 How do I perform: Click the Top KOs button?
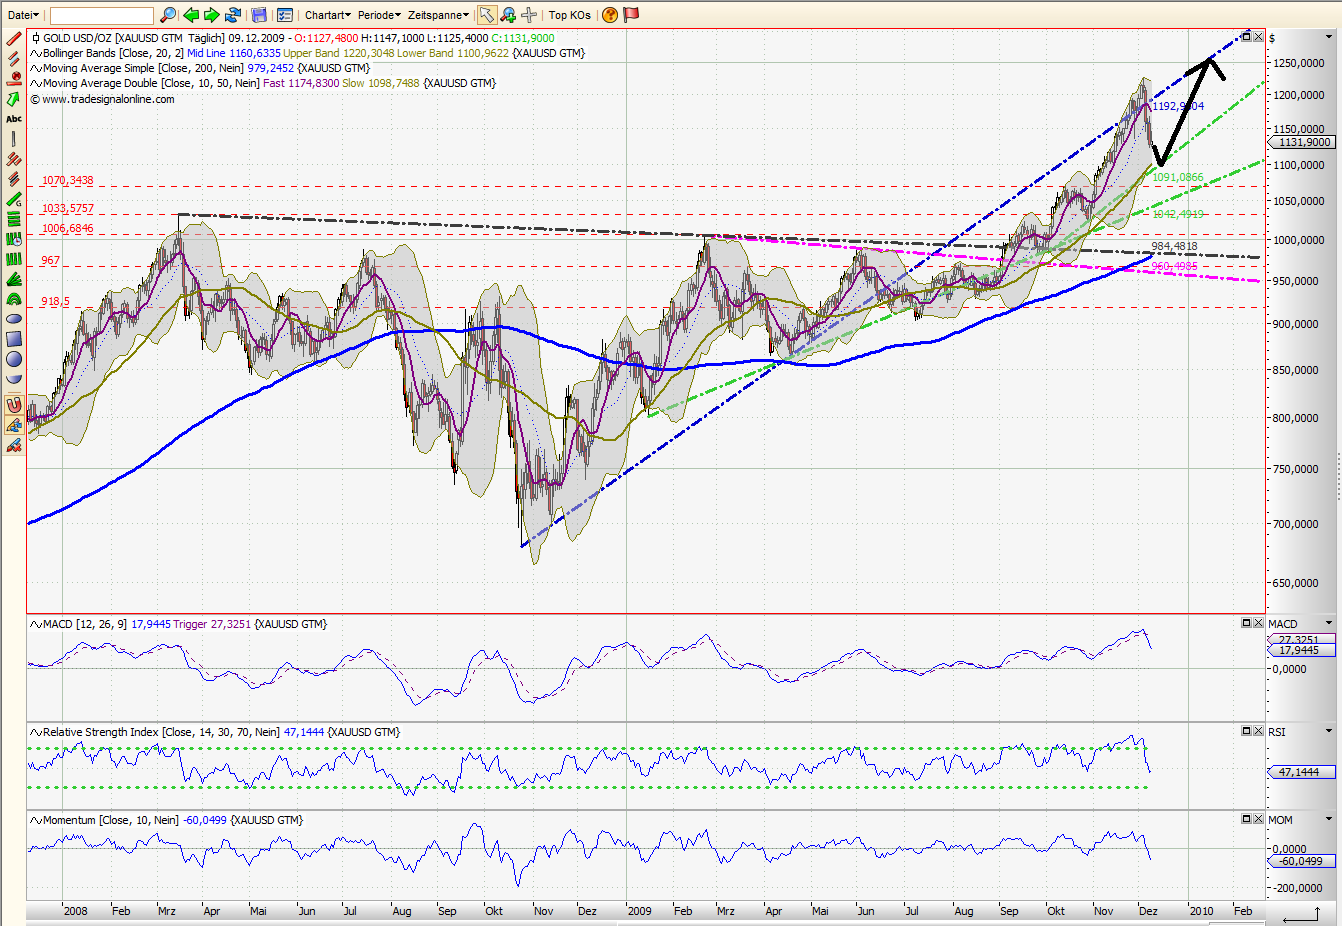(570, 15)
